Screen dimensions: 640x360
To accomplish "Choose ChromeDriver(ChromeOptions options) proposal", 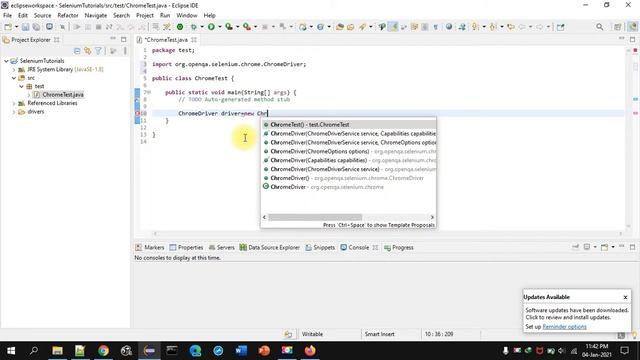I will point(348,151).
